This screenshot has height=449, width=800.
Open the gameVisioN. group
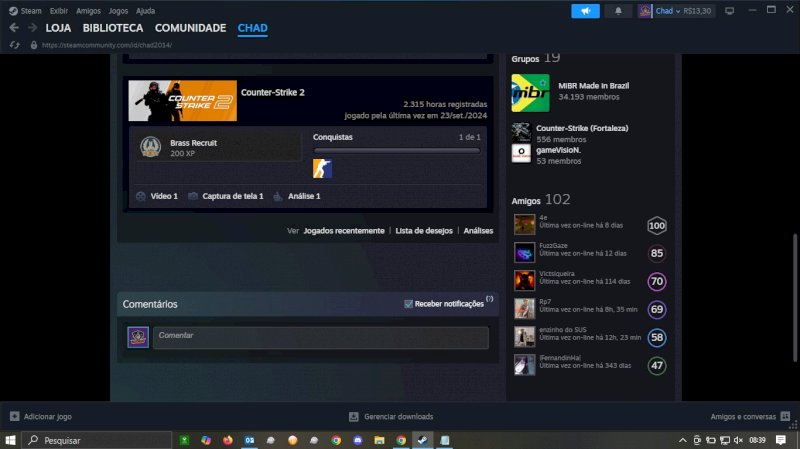click(x=558, y=150)
